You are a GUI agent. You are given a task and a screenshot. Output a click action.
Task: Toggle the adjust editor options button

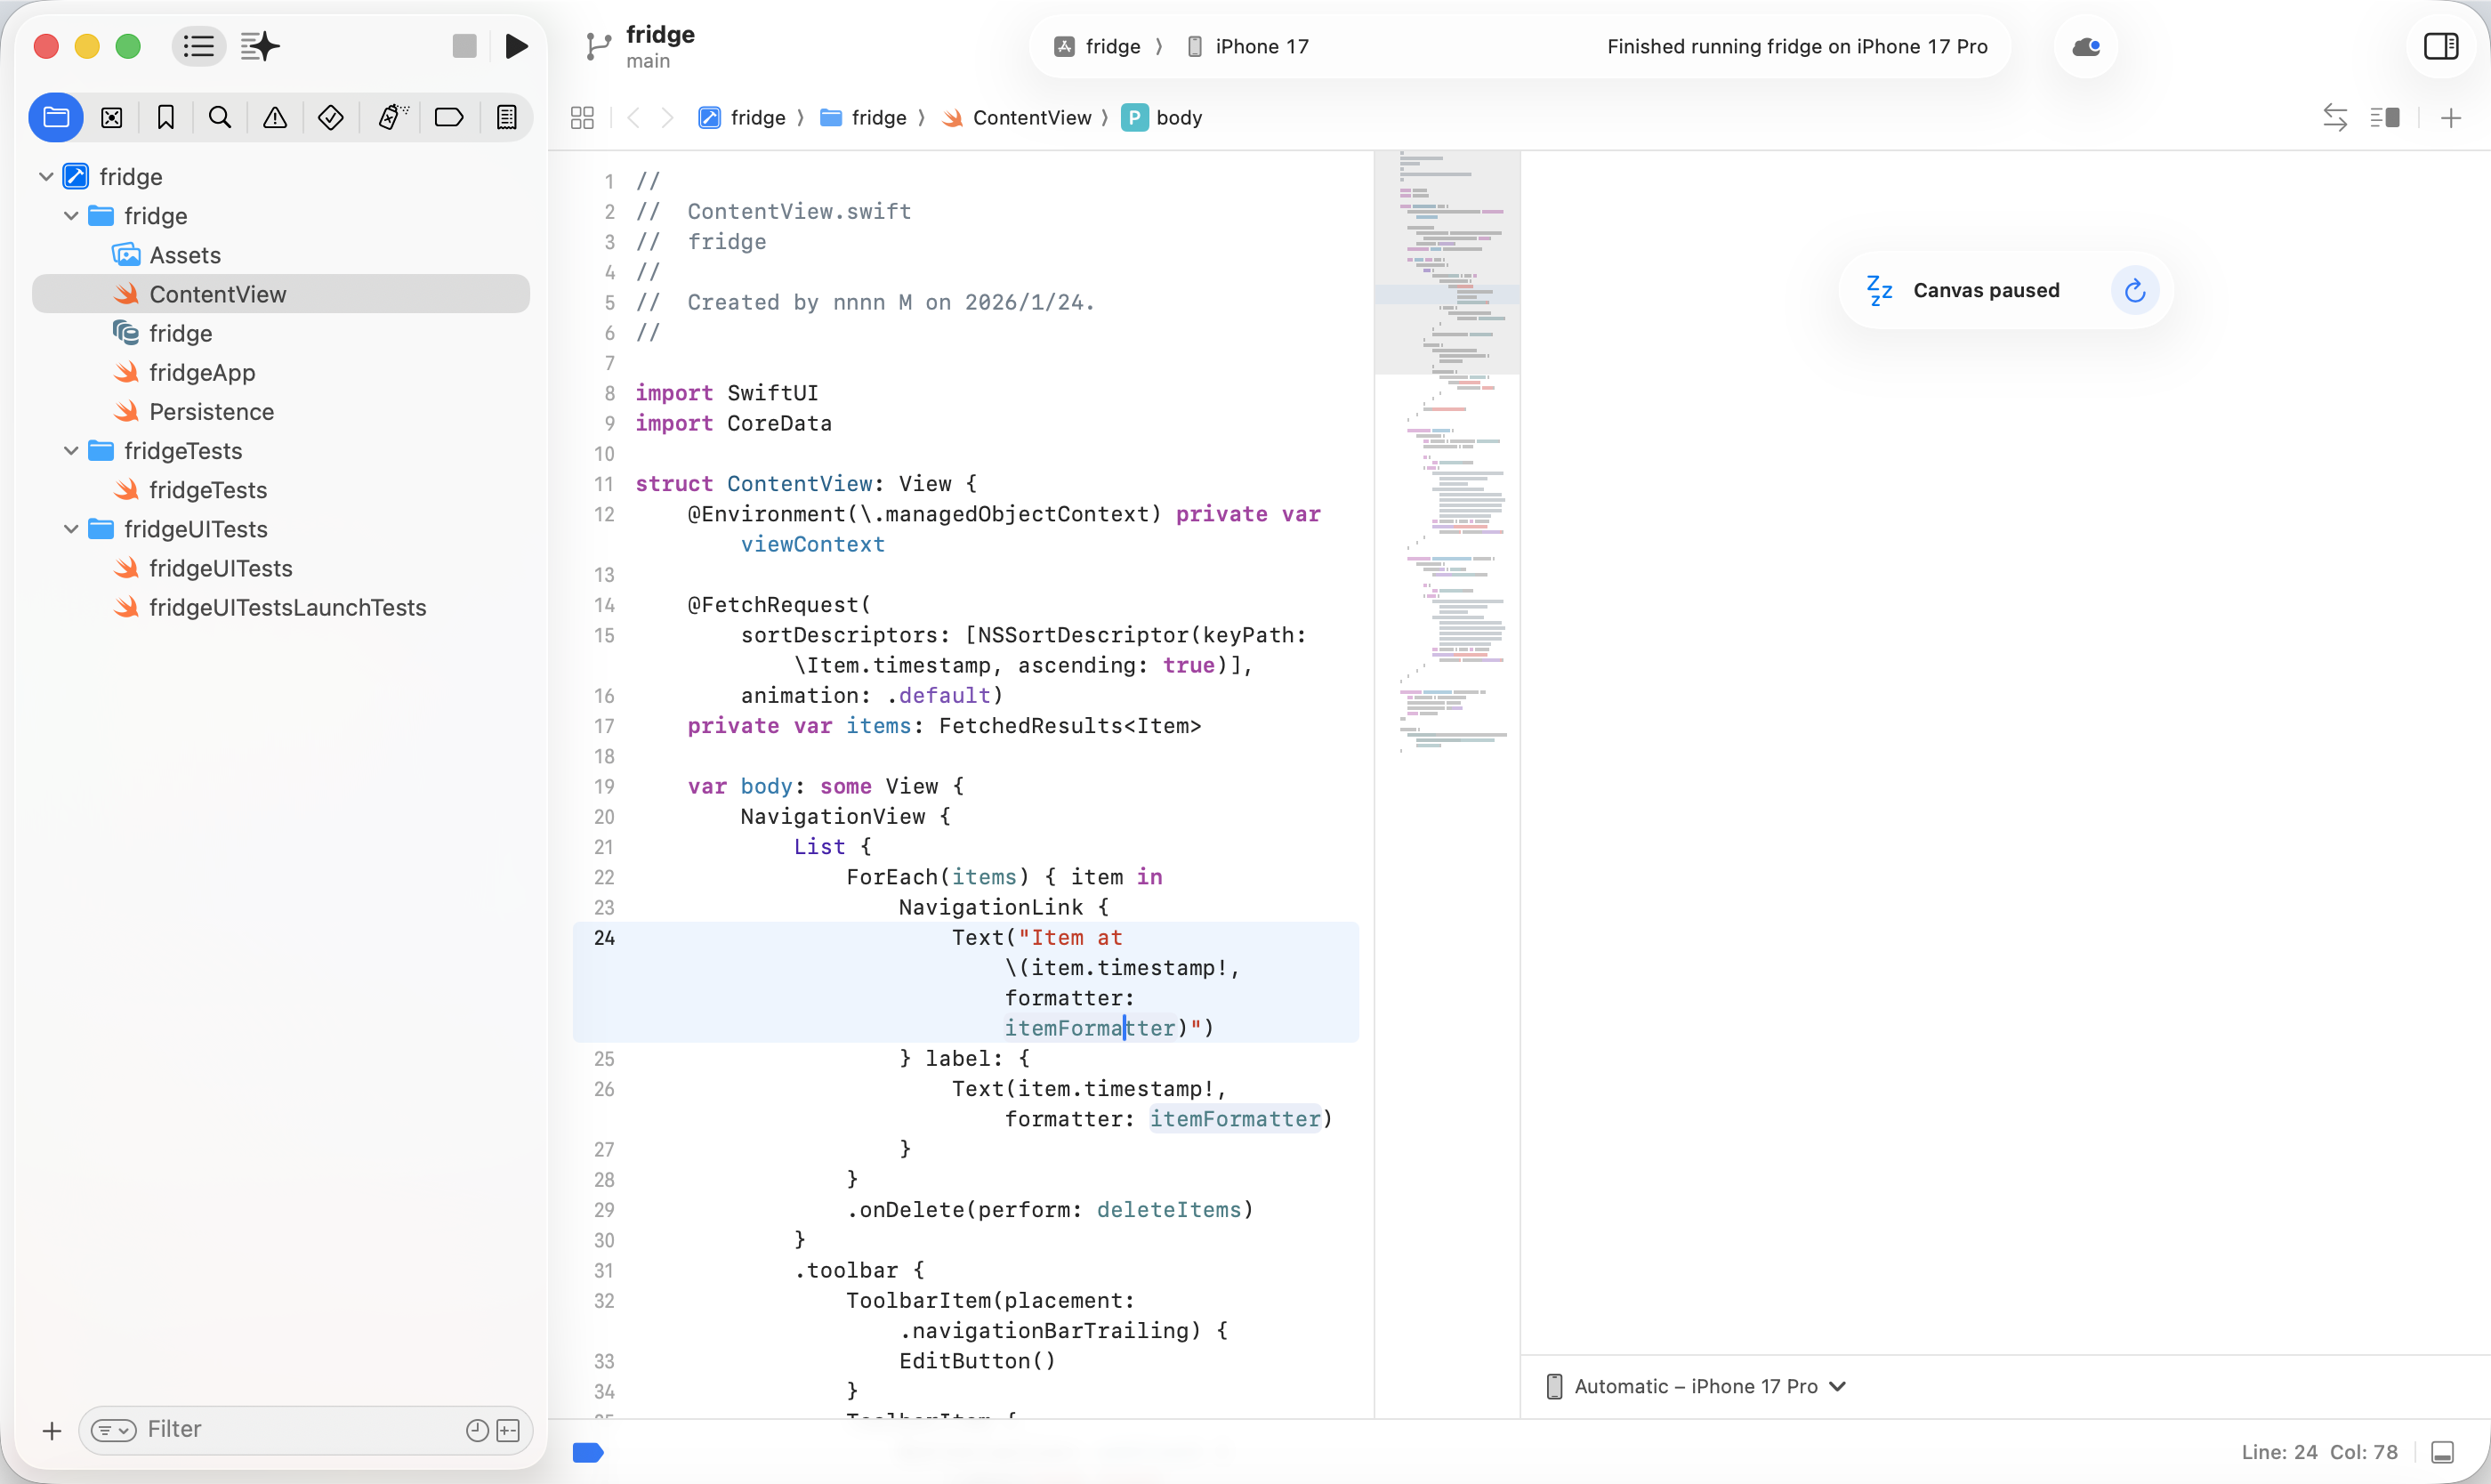click(2385, 118)
